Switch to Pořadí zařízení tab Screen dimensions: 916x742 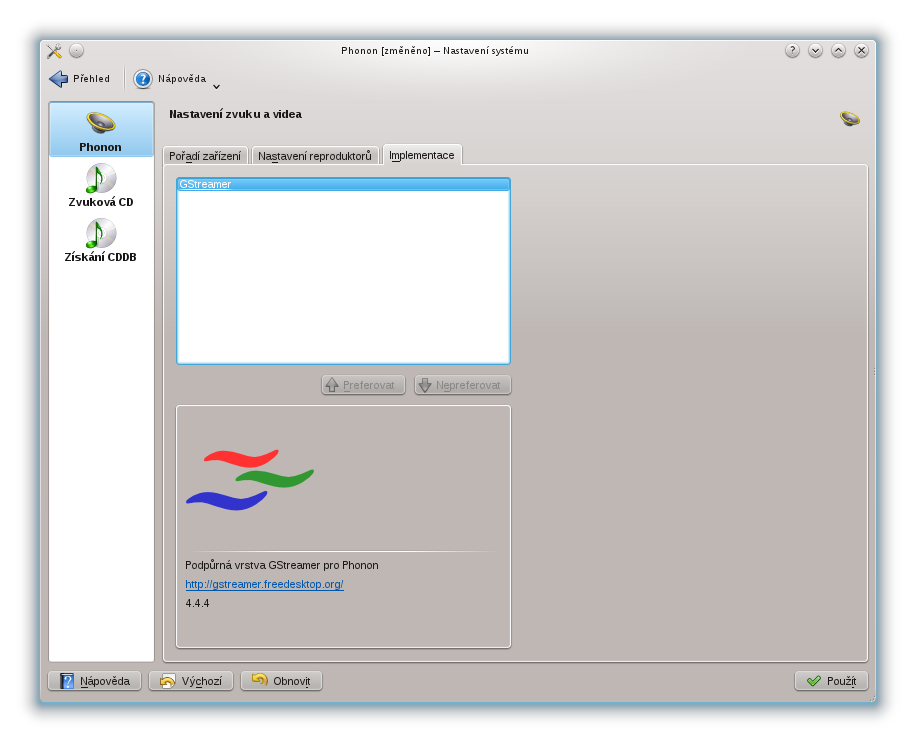[205, 156]
